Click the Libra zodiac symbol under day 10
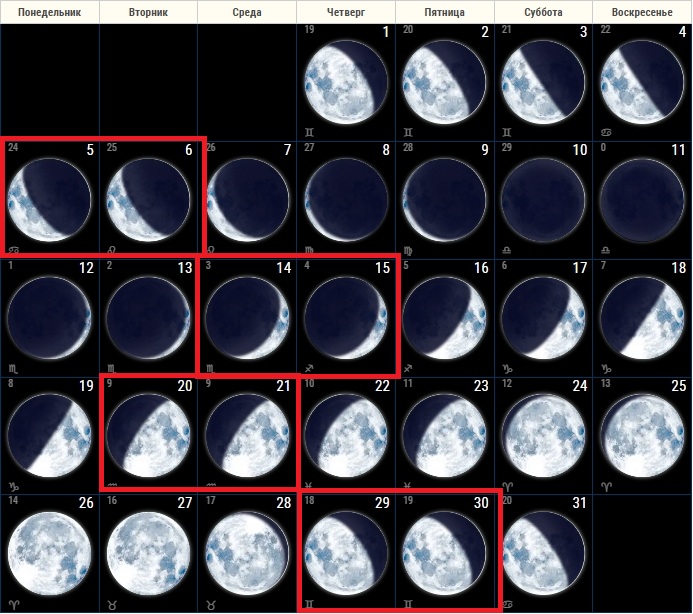Screen dimensions: 693x614 click(x=507, y=251)
